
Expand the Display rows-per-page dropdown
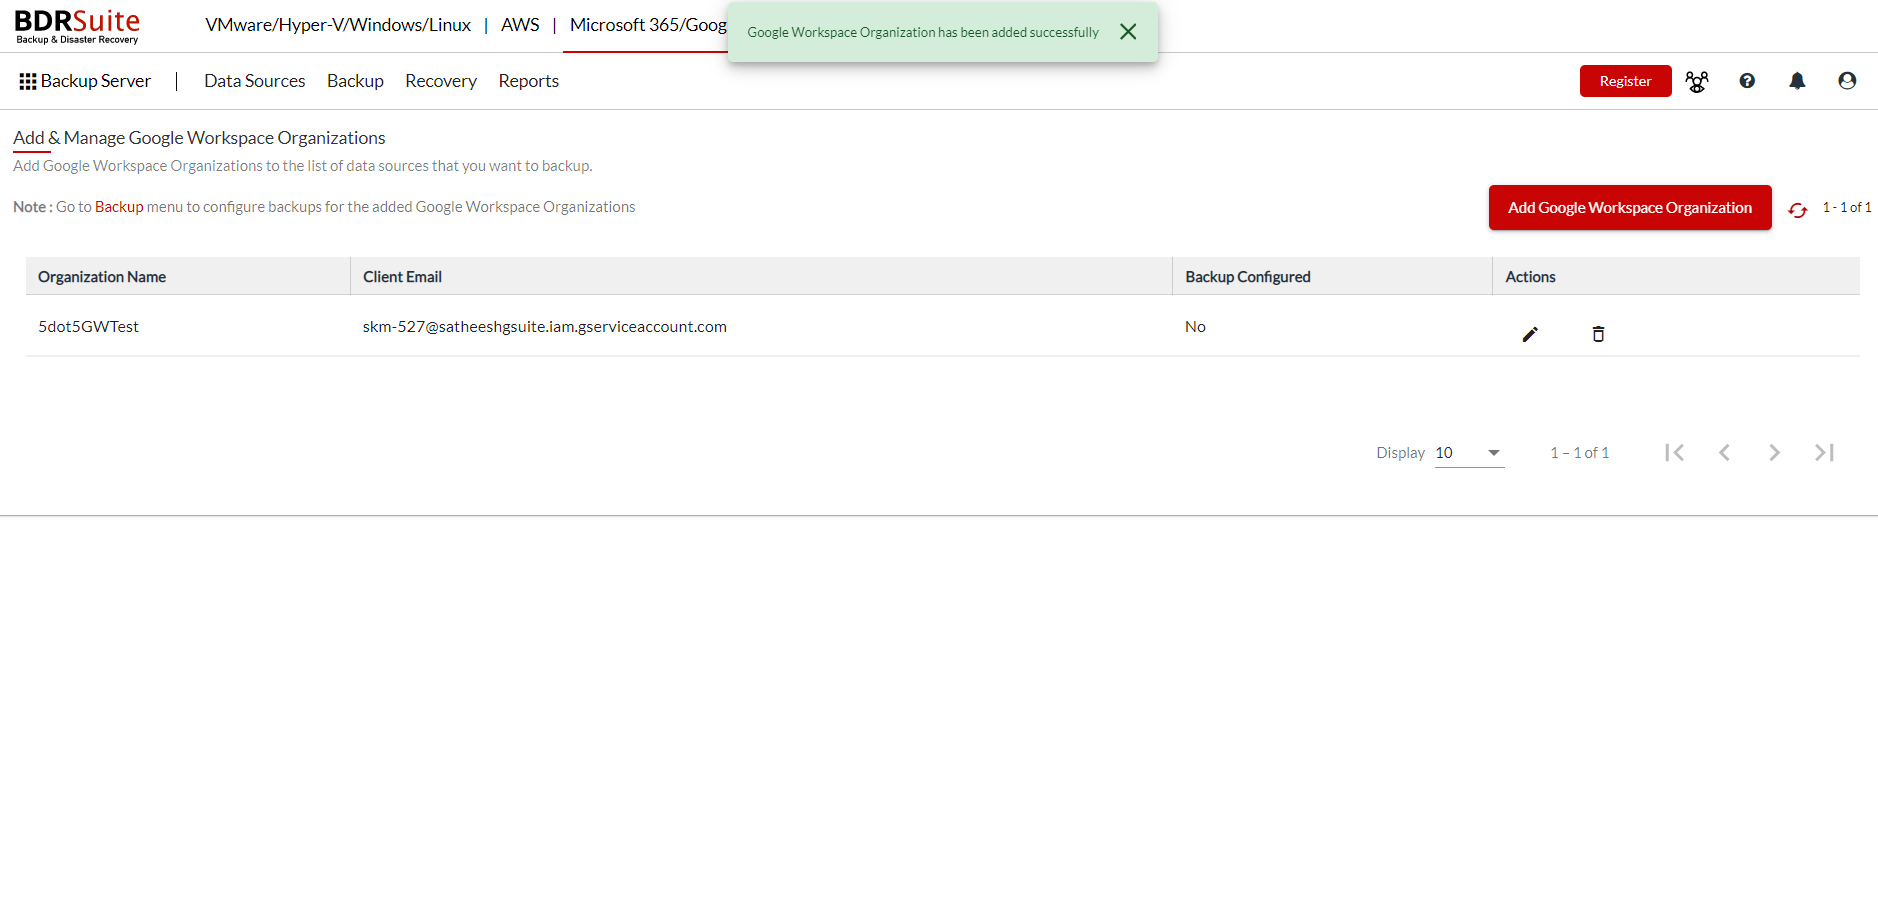pos(1469,453)
